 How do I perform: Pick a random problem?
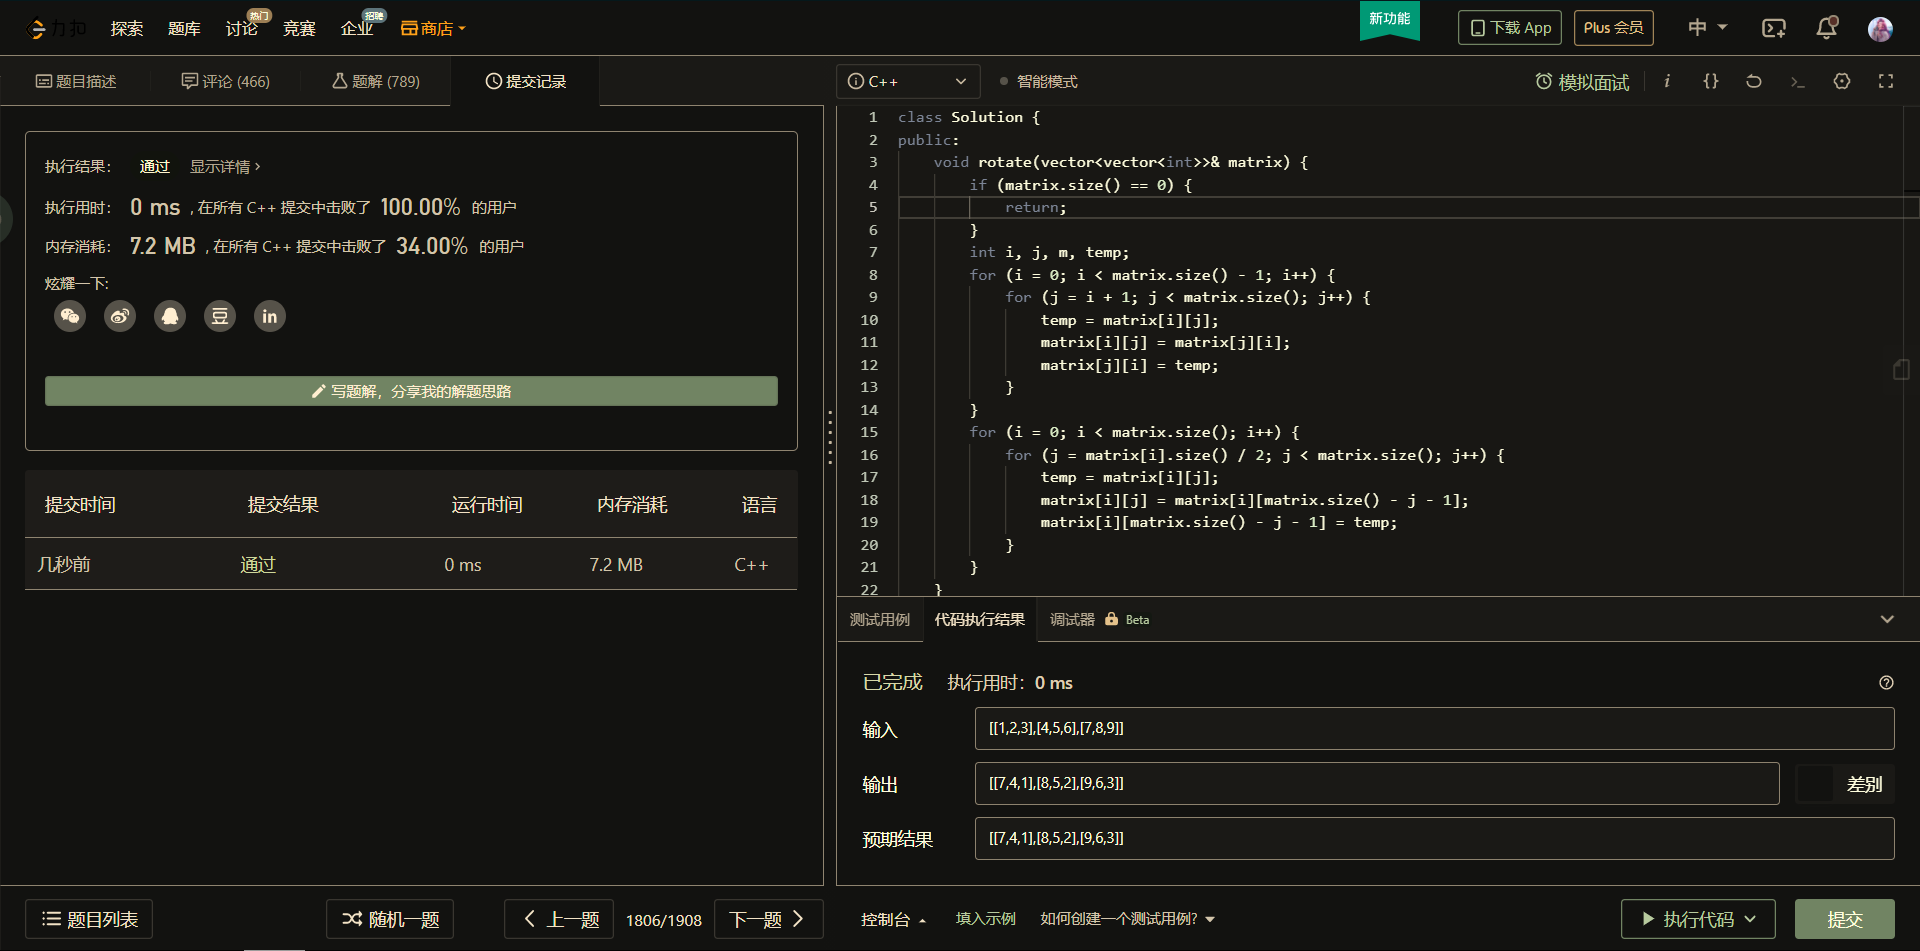point(390,919)
